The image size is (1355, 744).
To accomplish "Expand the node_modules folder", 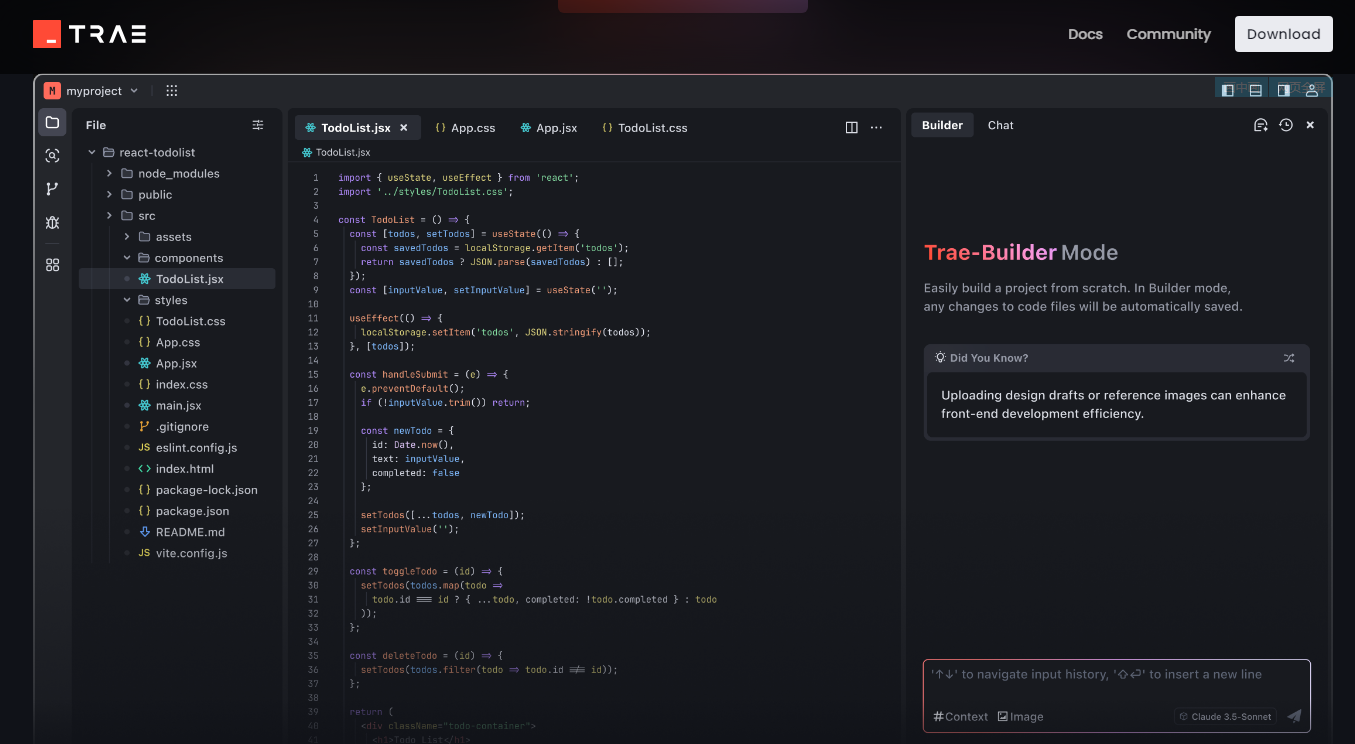I will (110, 173).
